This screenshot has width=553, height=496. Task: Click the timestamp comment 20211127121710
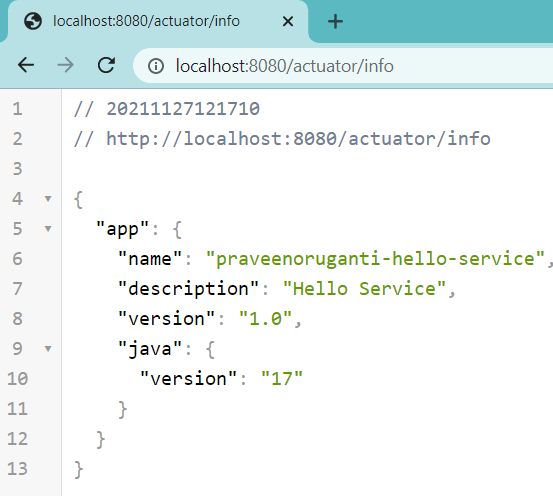[183, 109]
